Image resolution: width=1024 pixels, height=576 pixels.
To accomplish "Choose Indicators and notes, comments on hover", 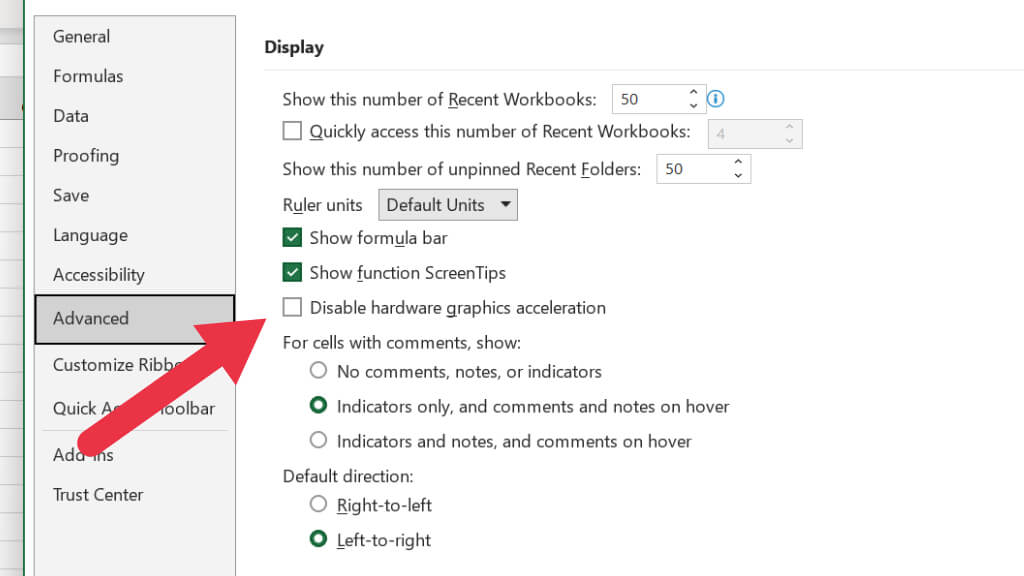I will (x=319, y=440).
